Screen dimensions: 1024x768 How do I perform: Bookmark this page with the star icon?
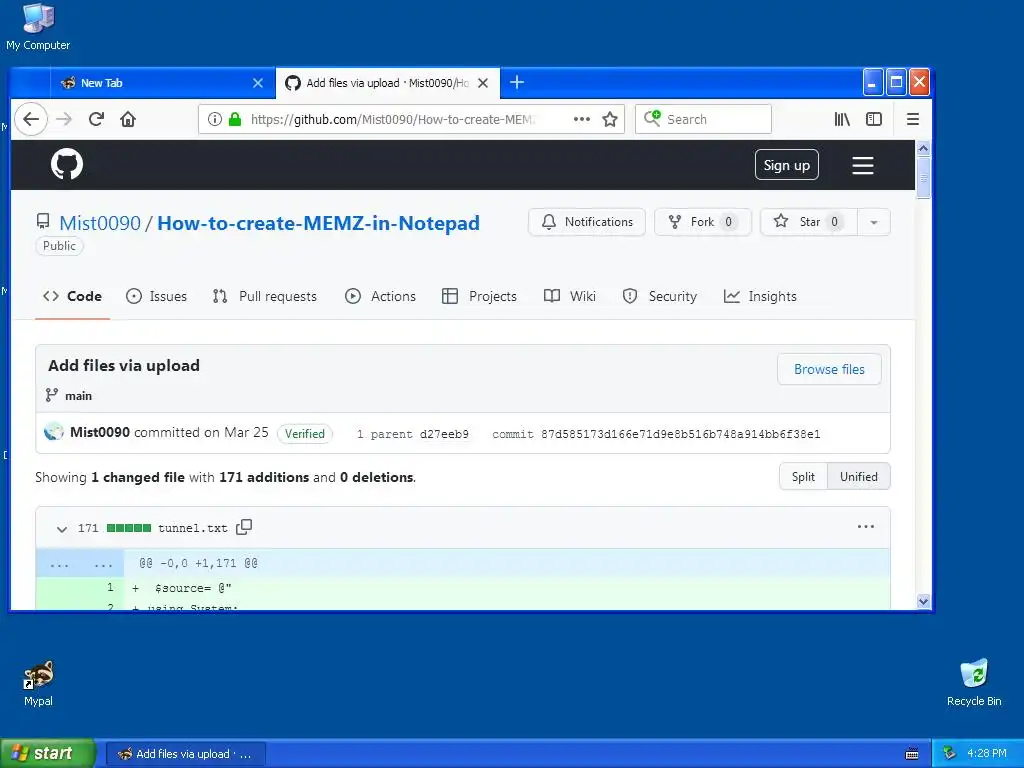pyautogui.click(x=610, y=119)
